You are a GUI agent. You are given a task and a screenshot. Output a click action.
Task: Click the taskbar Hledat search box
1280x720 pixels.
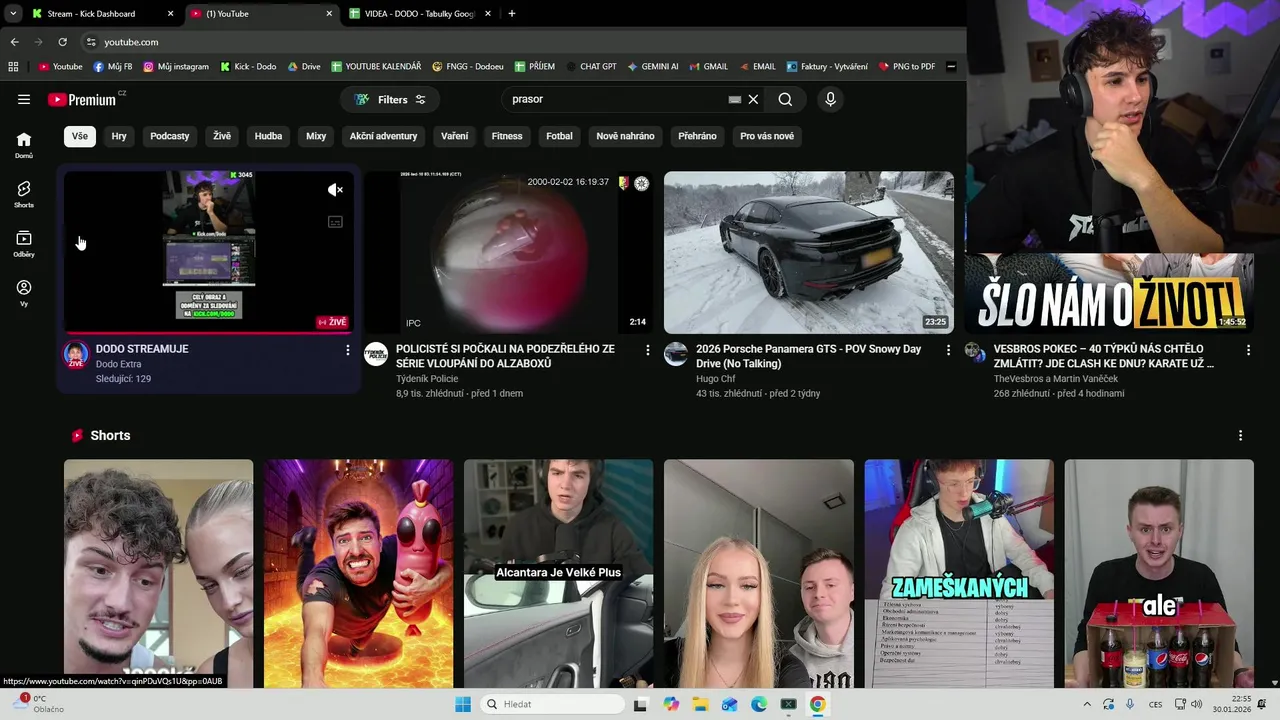pos(552,704)
